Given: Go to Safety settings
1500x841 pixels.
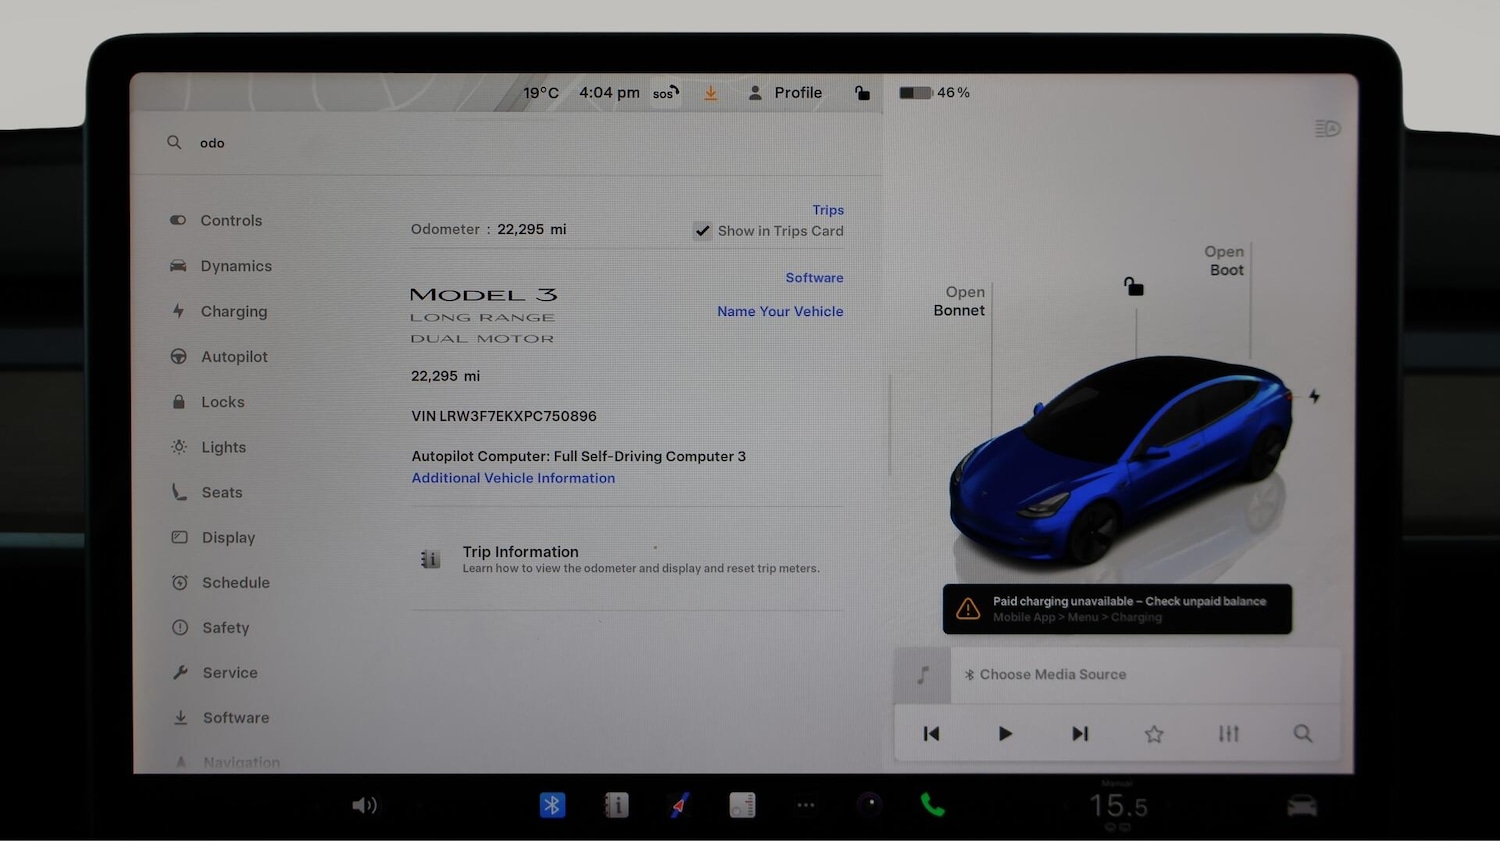Looking at the screenshot, I should point(210,627).
